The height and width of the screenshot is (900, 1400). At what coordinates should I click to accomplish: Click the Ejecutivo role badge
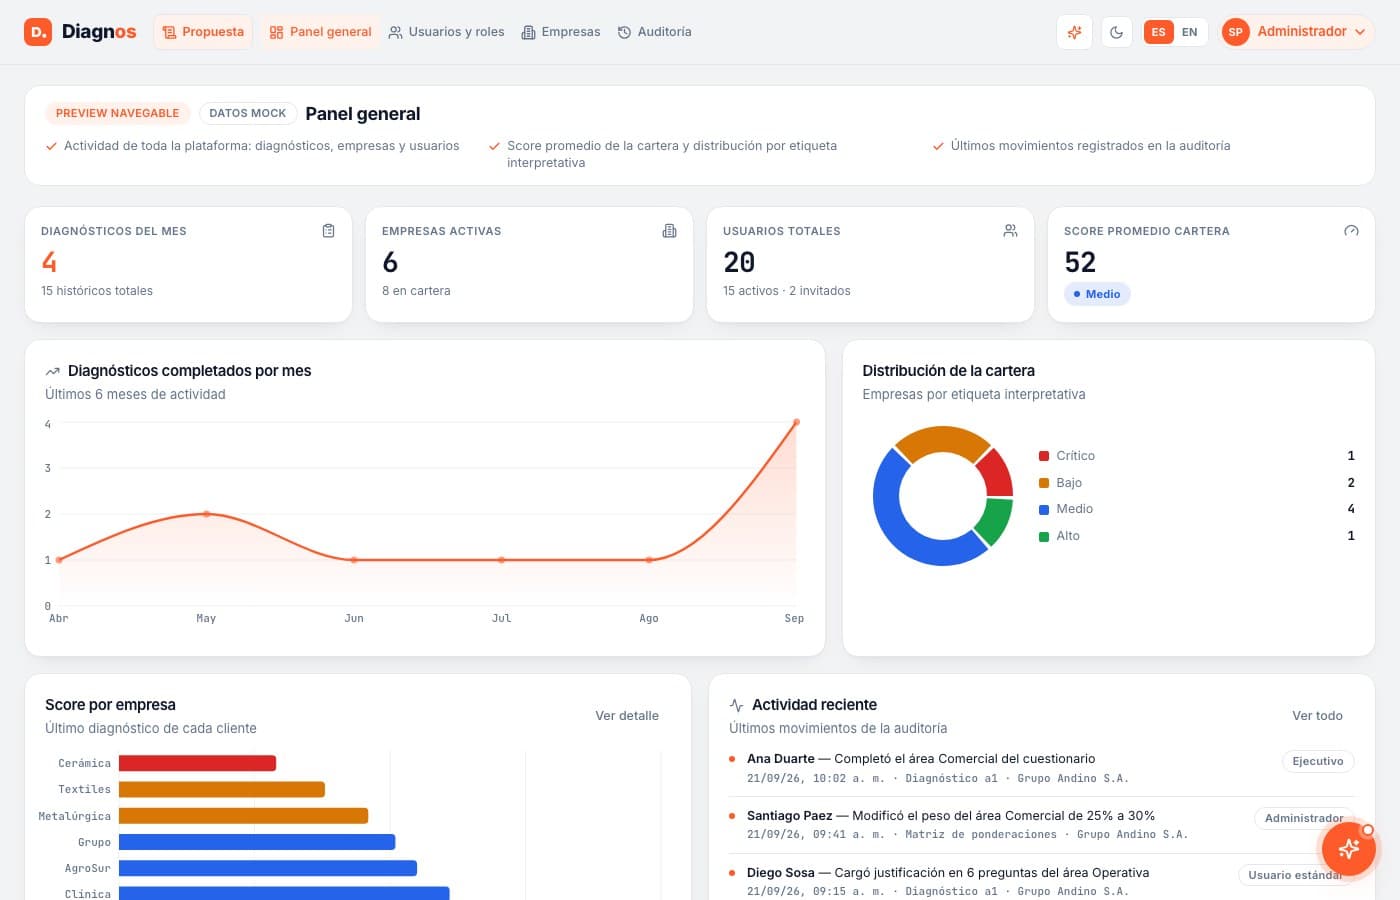(x=1318, y=761)
